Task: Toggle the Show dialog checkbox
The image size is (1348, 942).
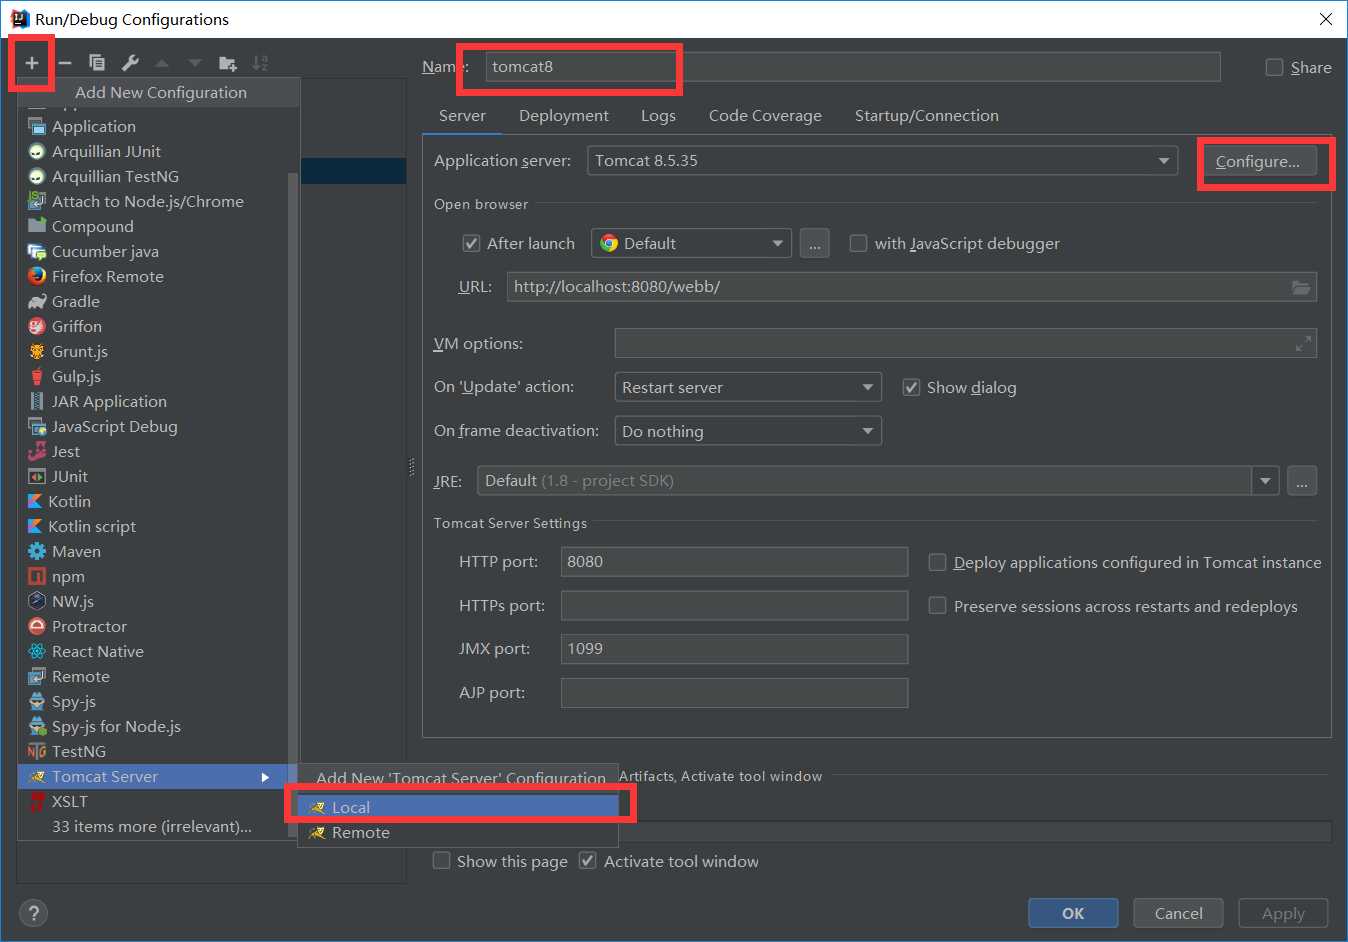Action: click(911, 387)
